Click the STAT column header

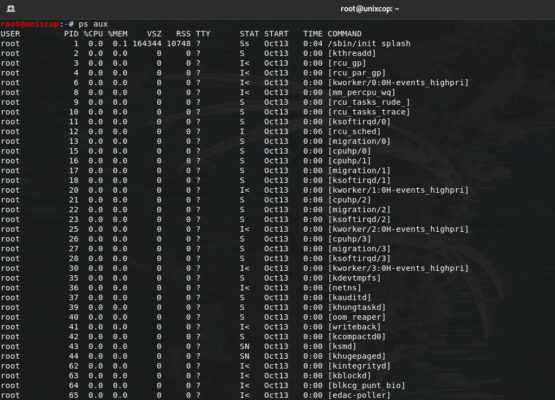coord(249,34)
